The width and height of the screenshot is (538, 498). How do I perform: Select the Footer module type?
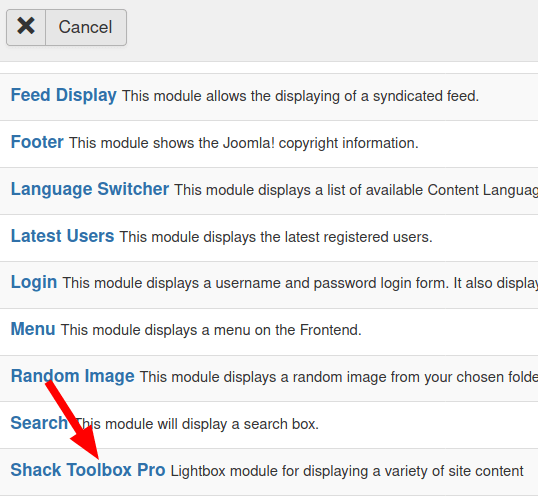tap(37, 142)
